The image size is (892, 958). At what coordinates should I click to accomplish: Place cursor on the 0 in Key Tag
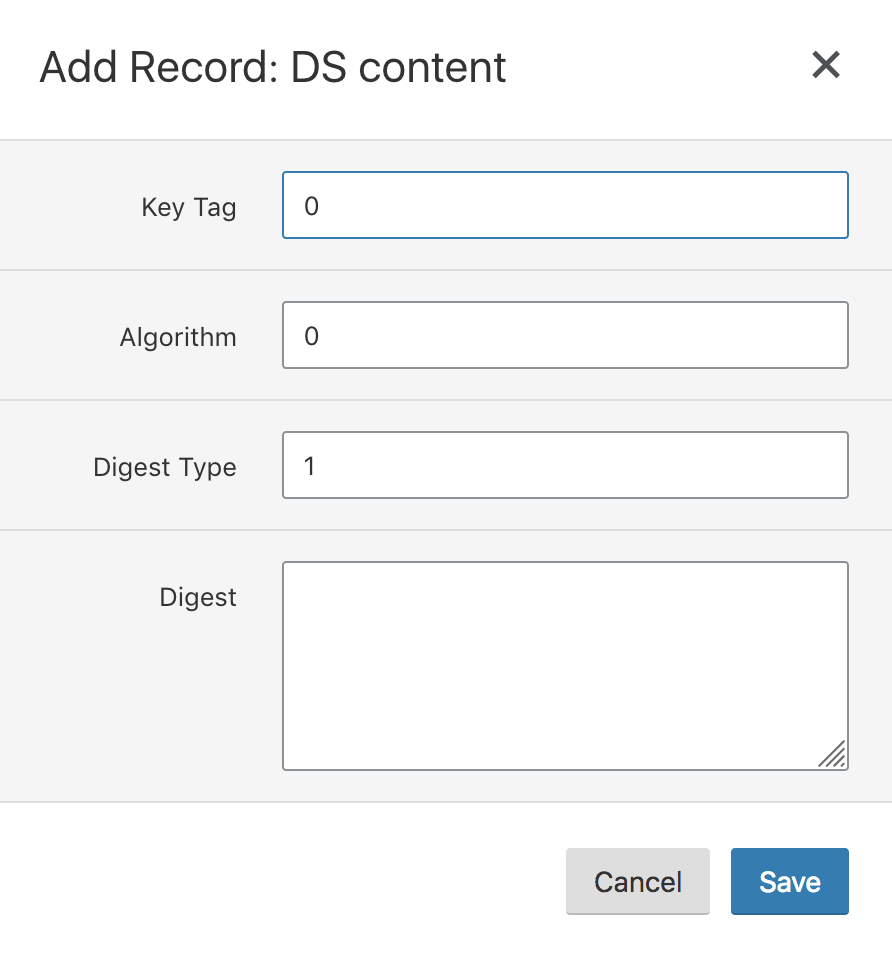[311, 206]
